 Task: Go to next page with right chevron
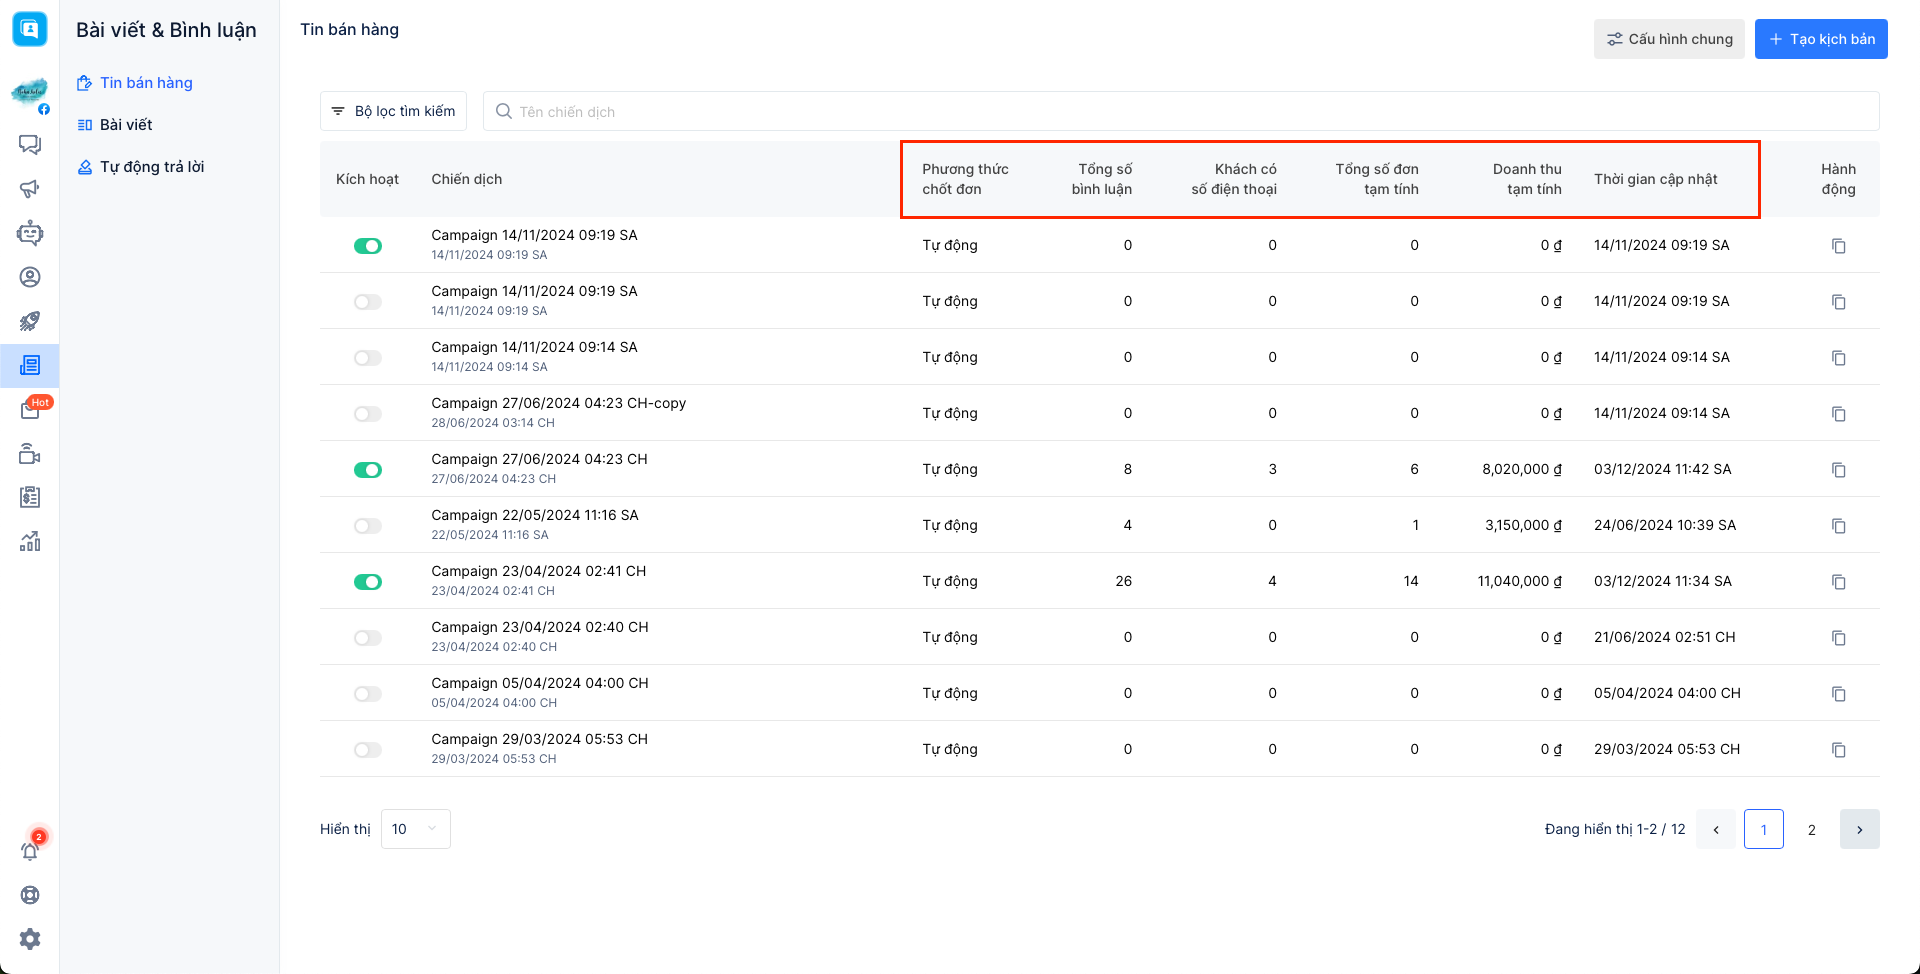pos(1859,829)
